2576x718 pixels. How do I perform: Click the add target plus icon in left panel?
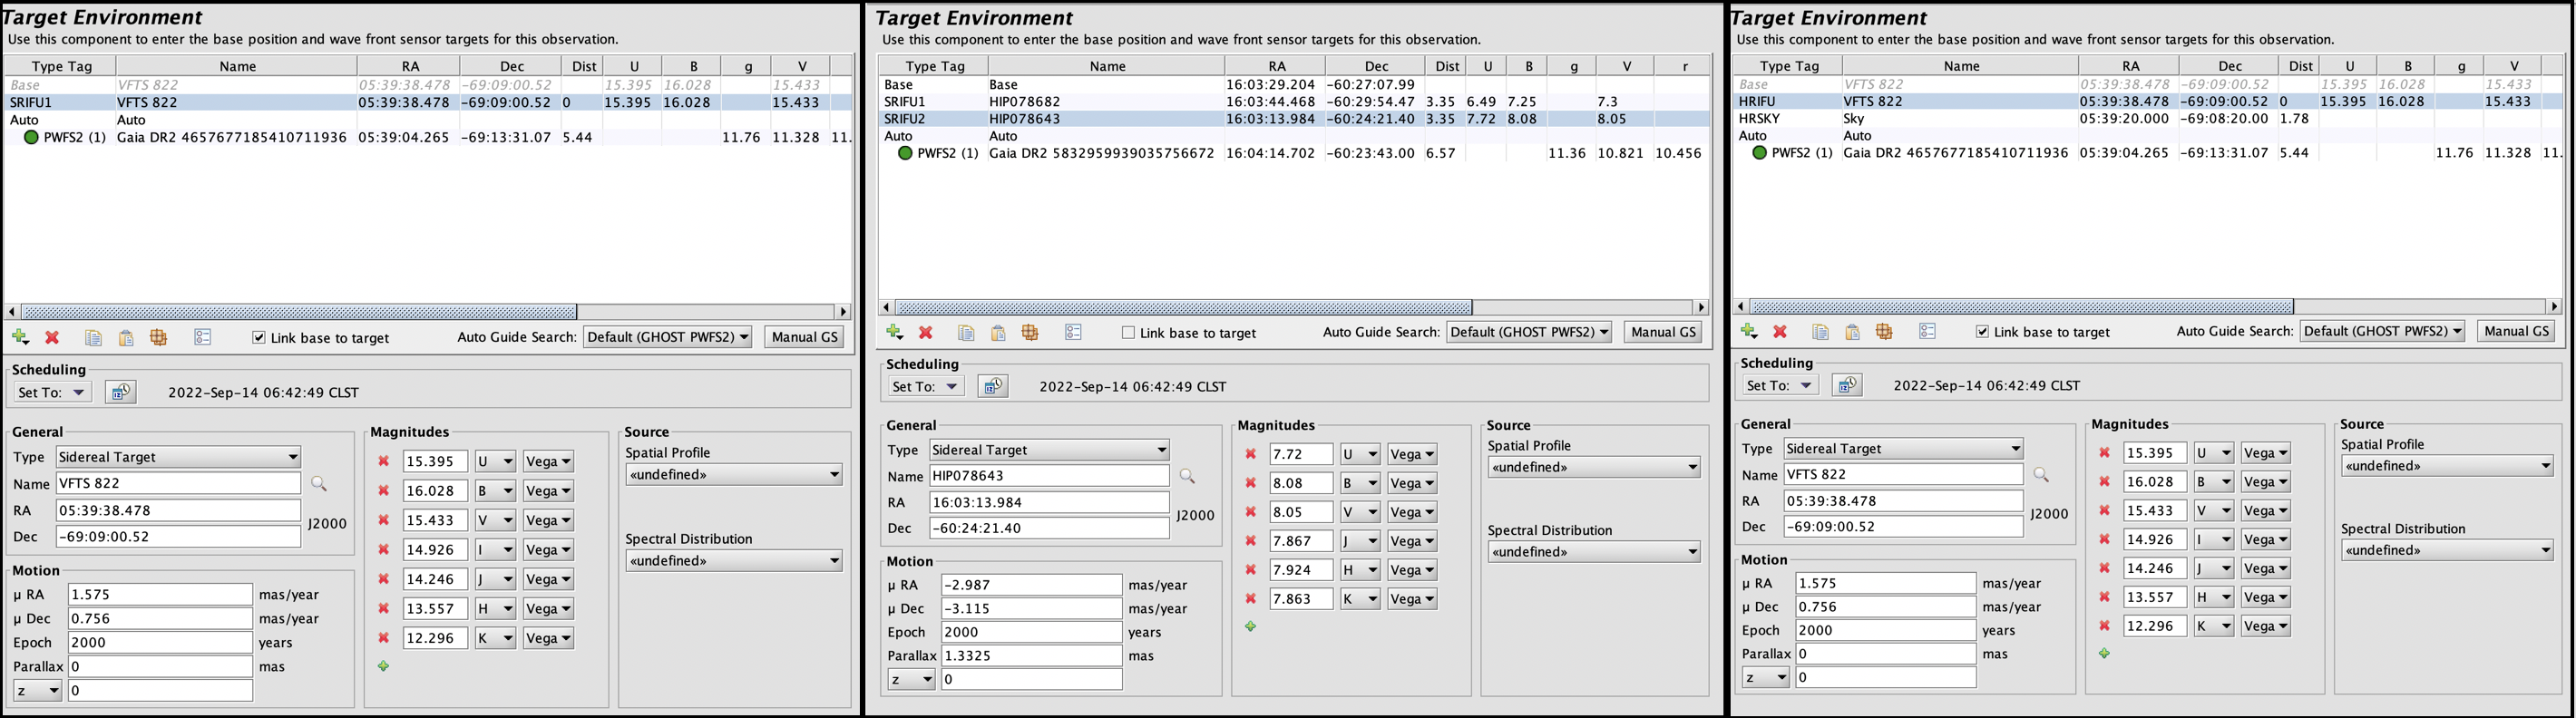pyautogui.click(x=20, y=338)
